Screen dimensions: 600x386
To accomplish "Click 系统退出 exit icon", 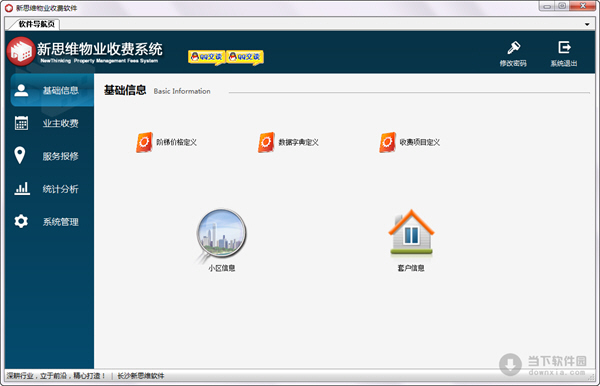I will [x=564, y=47].
